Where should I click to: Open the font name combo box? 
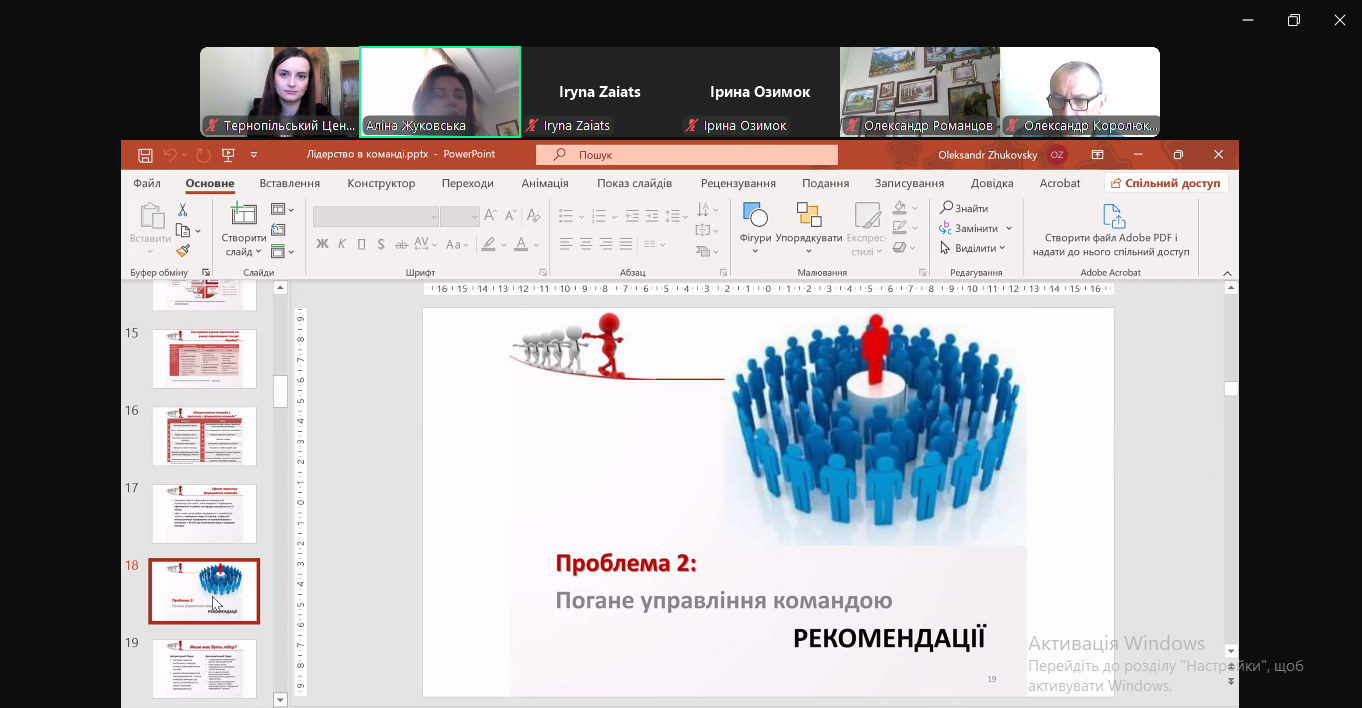tap(376, 216)
